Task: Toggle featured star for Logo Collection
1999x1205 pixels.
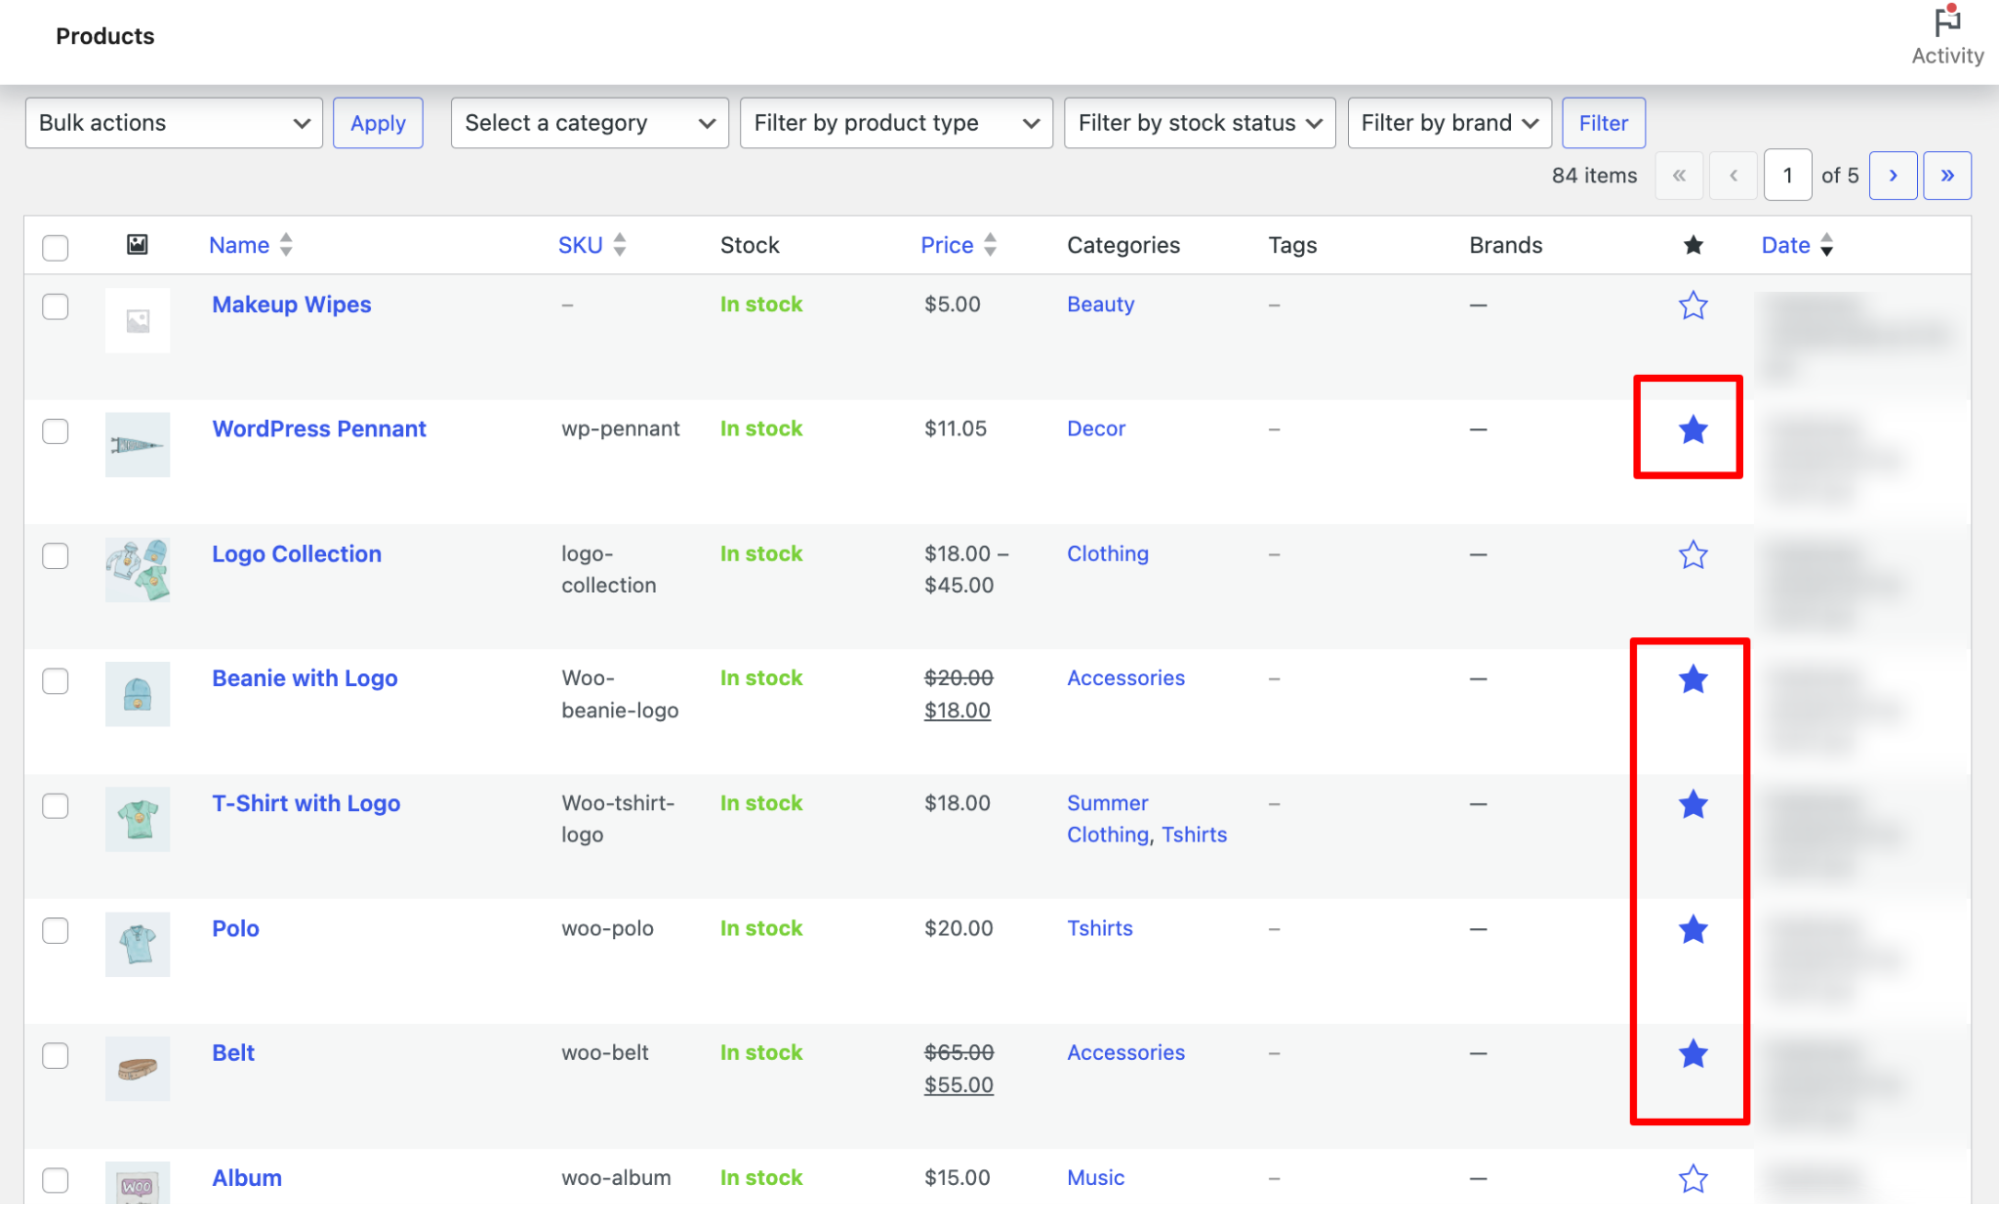Action: pyautogui.click(x=1692, y=555)
